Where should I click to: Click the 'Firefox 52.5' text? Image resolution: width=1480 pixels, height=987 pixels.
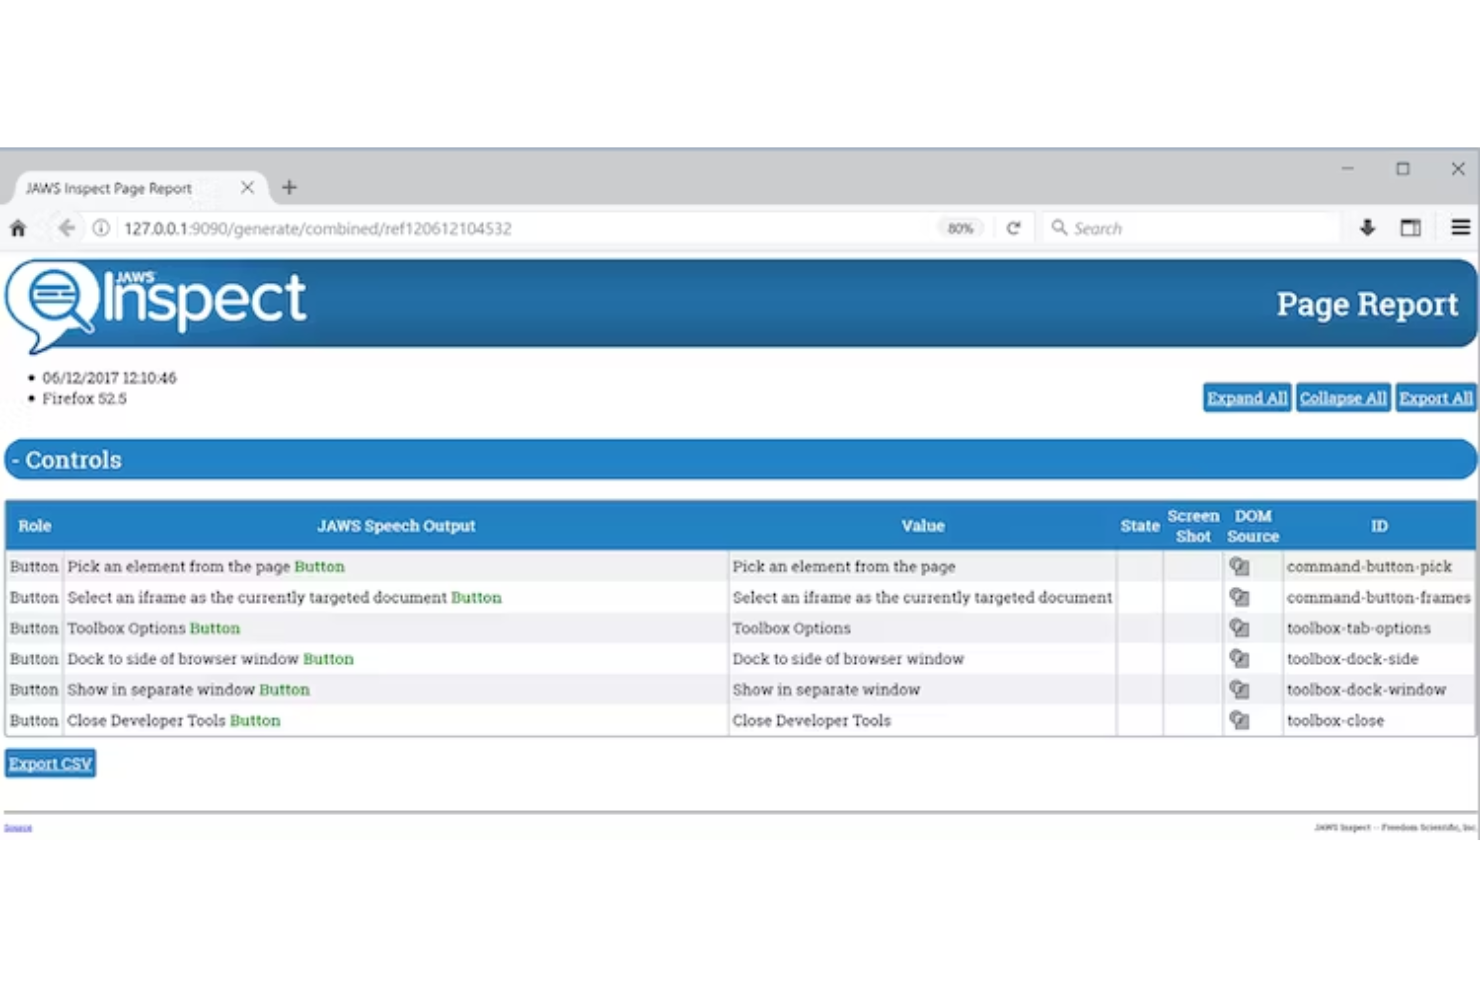coord(84,398)
